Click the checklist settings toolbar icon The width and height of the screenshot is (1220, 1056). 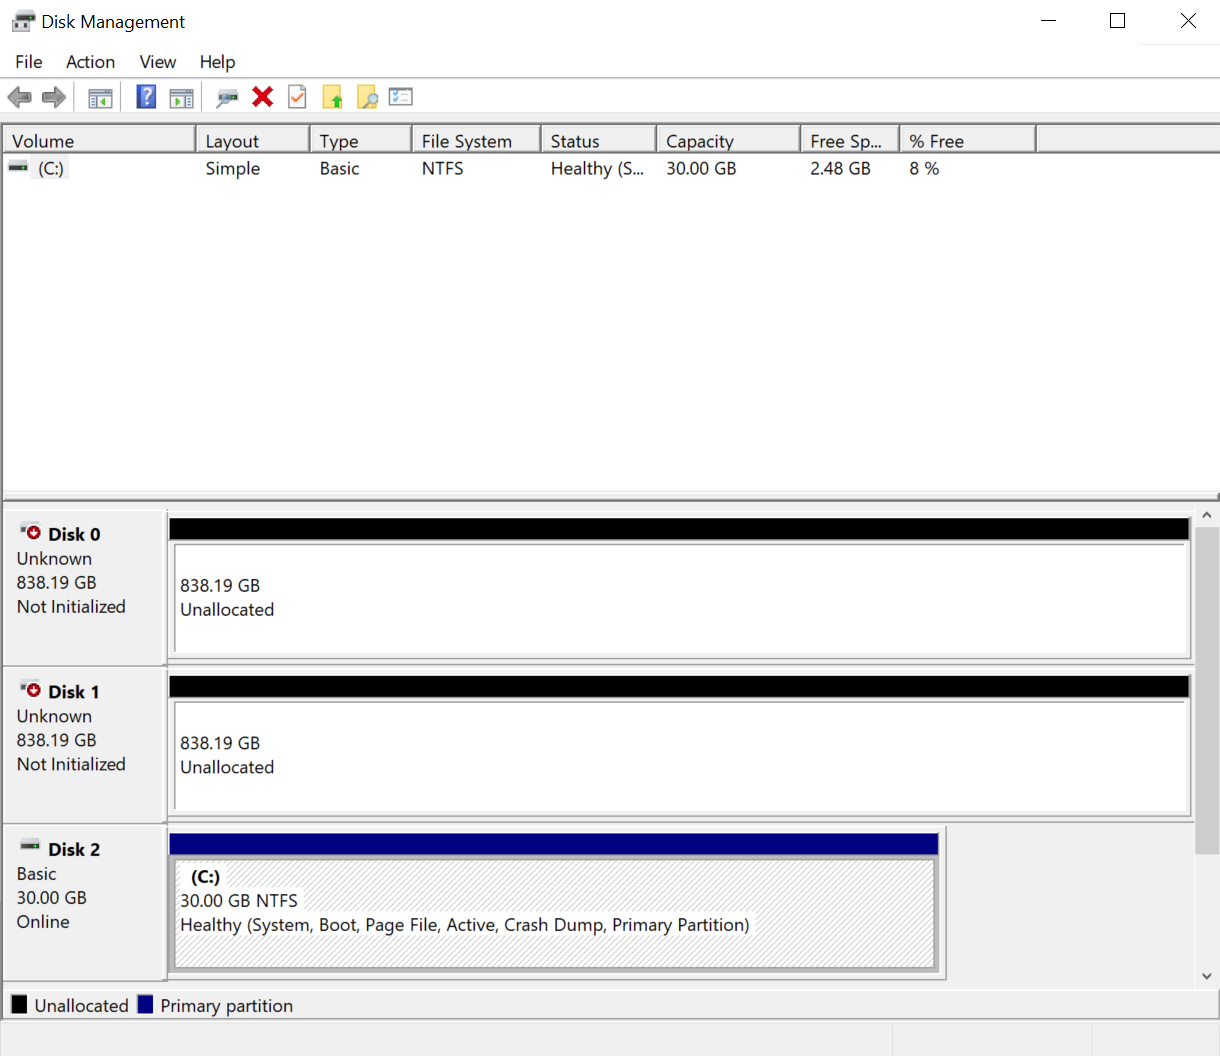401,96
